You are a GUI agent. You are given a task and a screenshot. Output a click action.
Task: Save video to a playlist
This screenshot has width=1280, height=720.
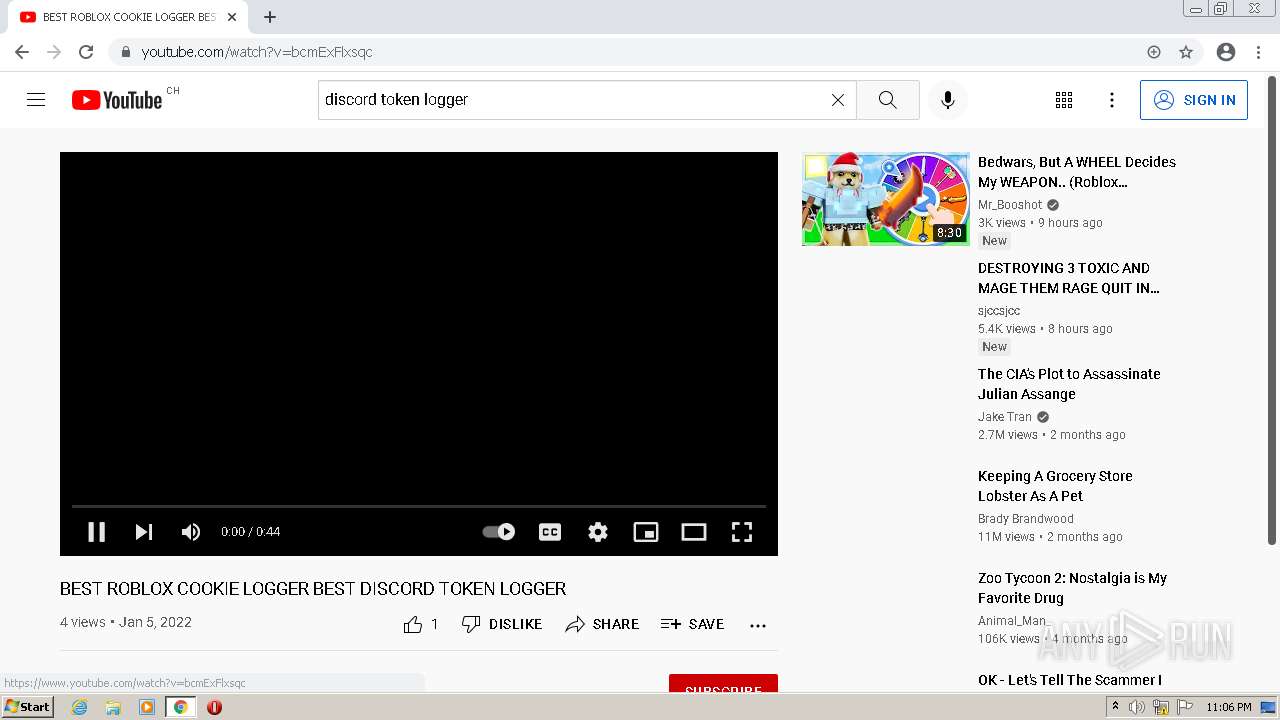click(x=692, y=624)
